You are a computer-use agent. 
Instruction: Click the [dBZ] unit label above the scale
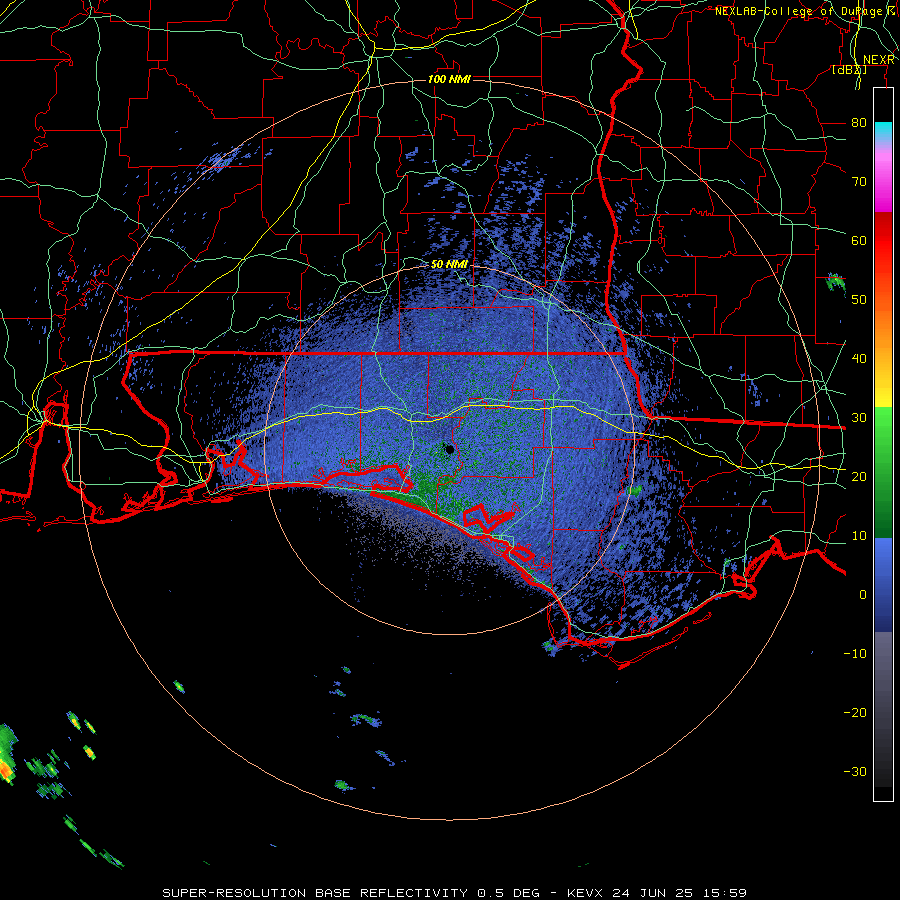coord(849,70)
